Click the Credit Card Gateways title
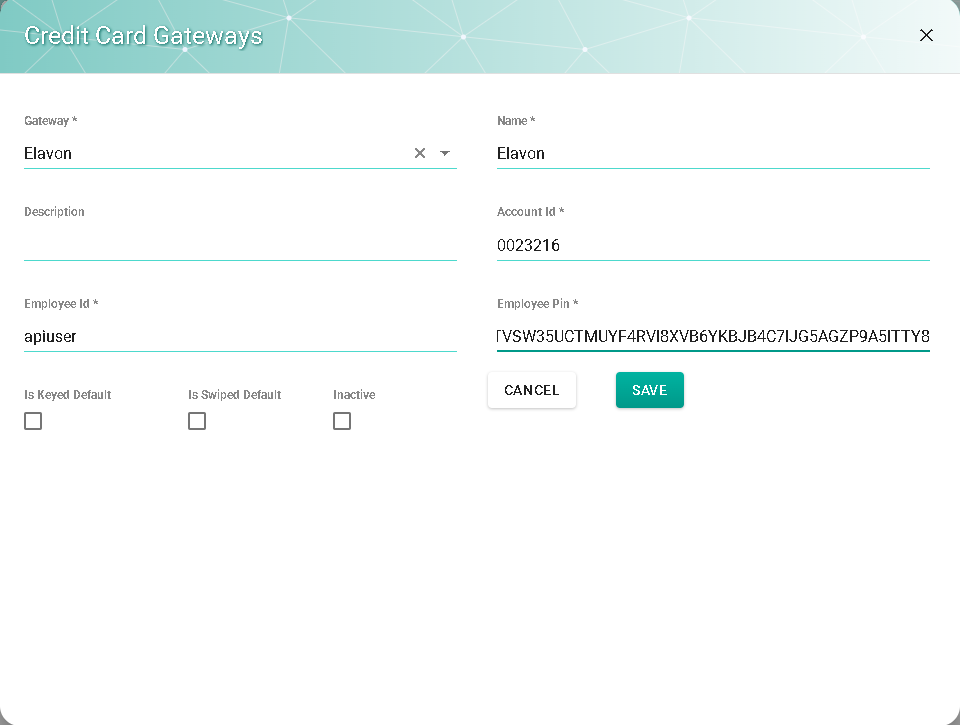This screenshot has width=960, height=725. pos(143,36)
